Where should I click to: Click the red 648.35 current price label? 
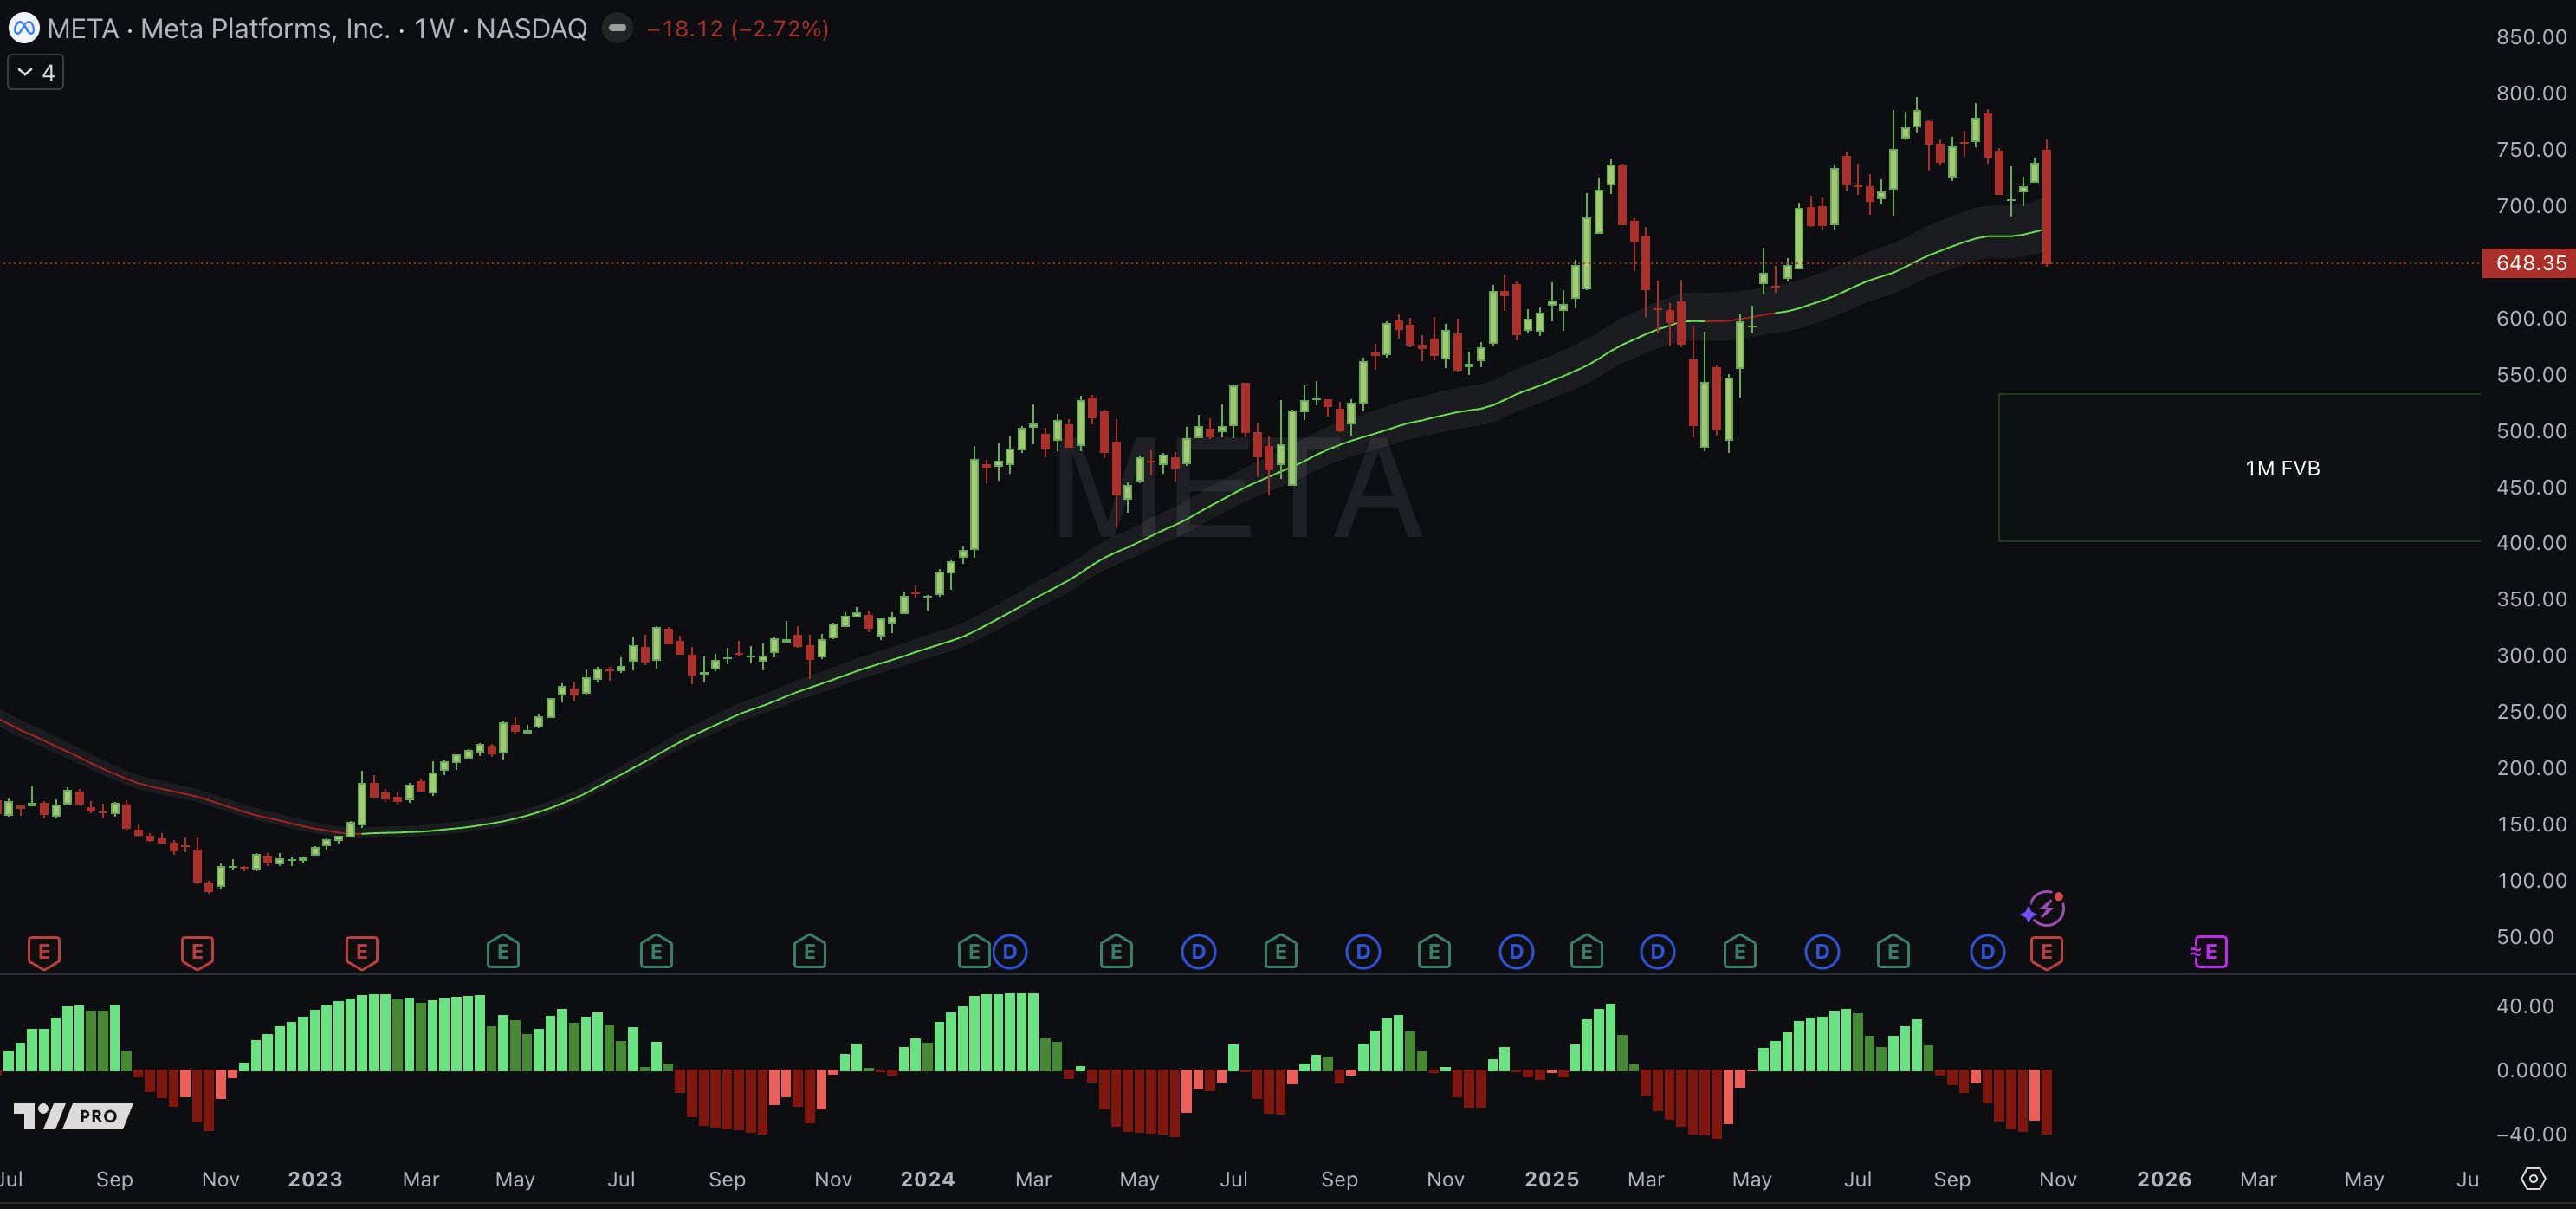[2529, 263]
